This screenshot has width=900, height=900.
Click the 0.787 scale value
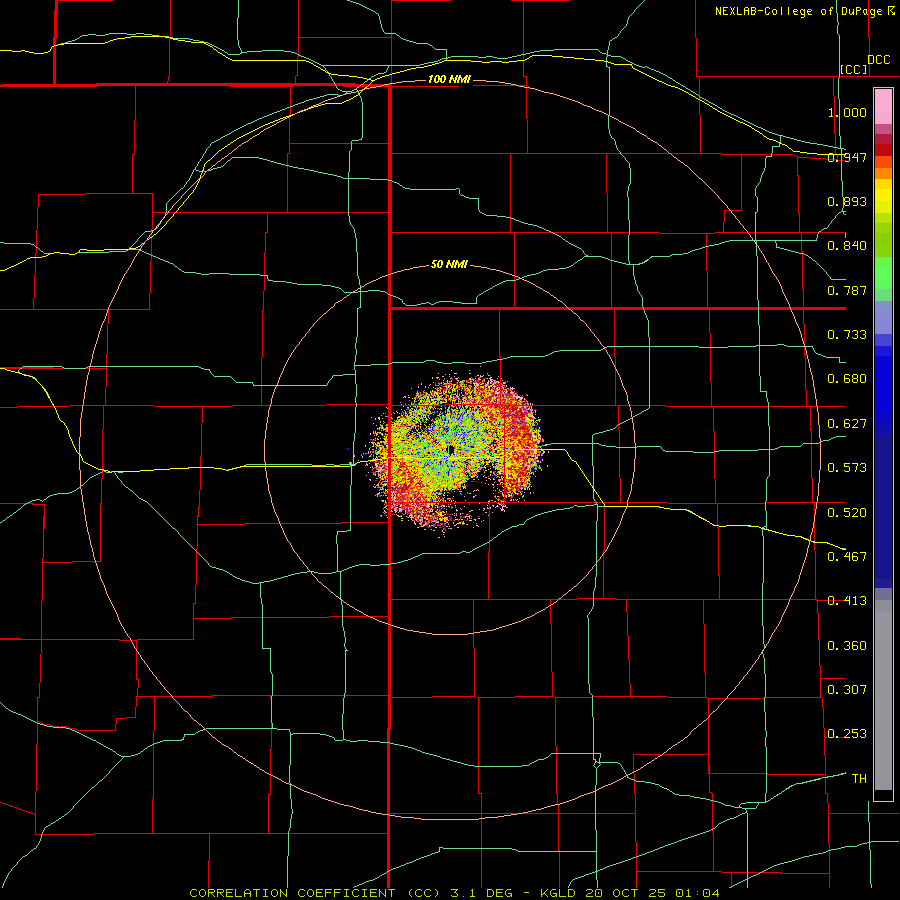click(x=847, y=290)
